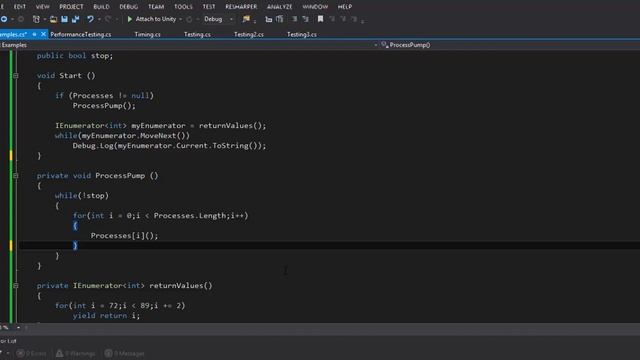This screenshot has width=640, height=360.
Task: Select the Error List panel tab
Action: click(8, 341)
